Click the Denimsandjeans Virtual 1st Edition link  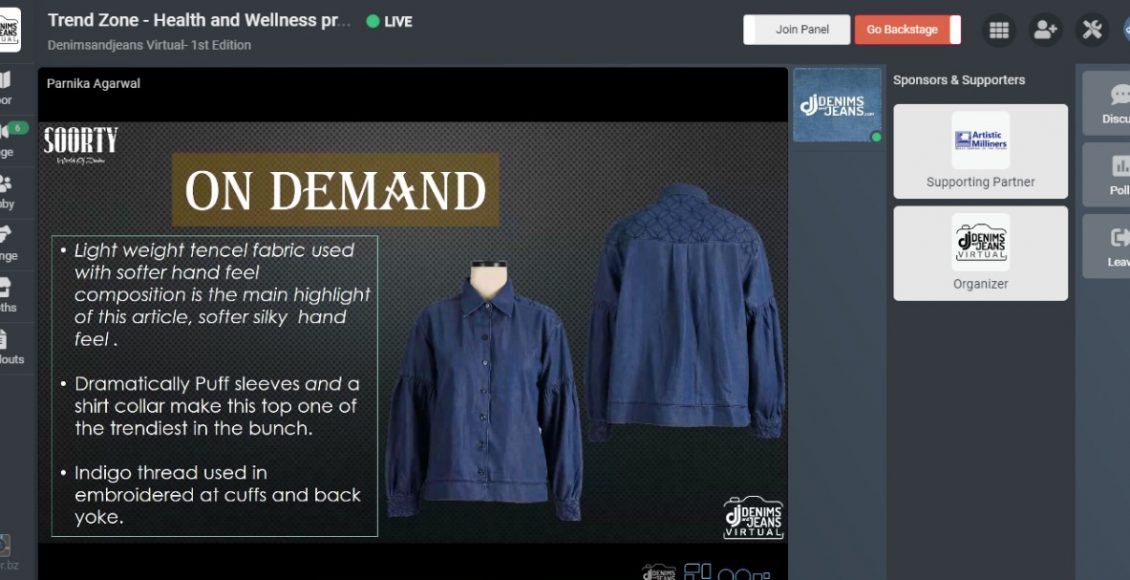(149, 45)
